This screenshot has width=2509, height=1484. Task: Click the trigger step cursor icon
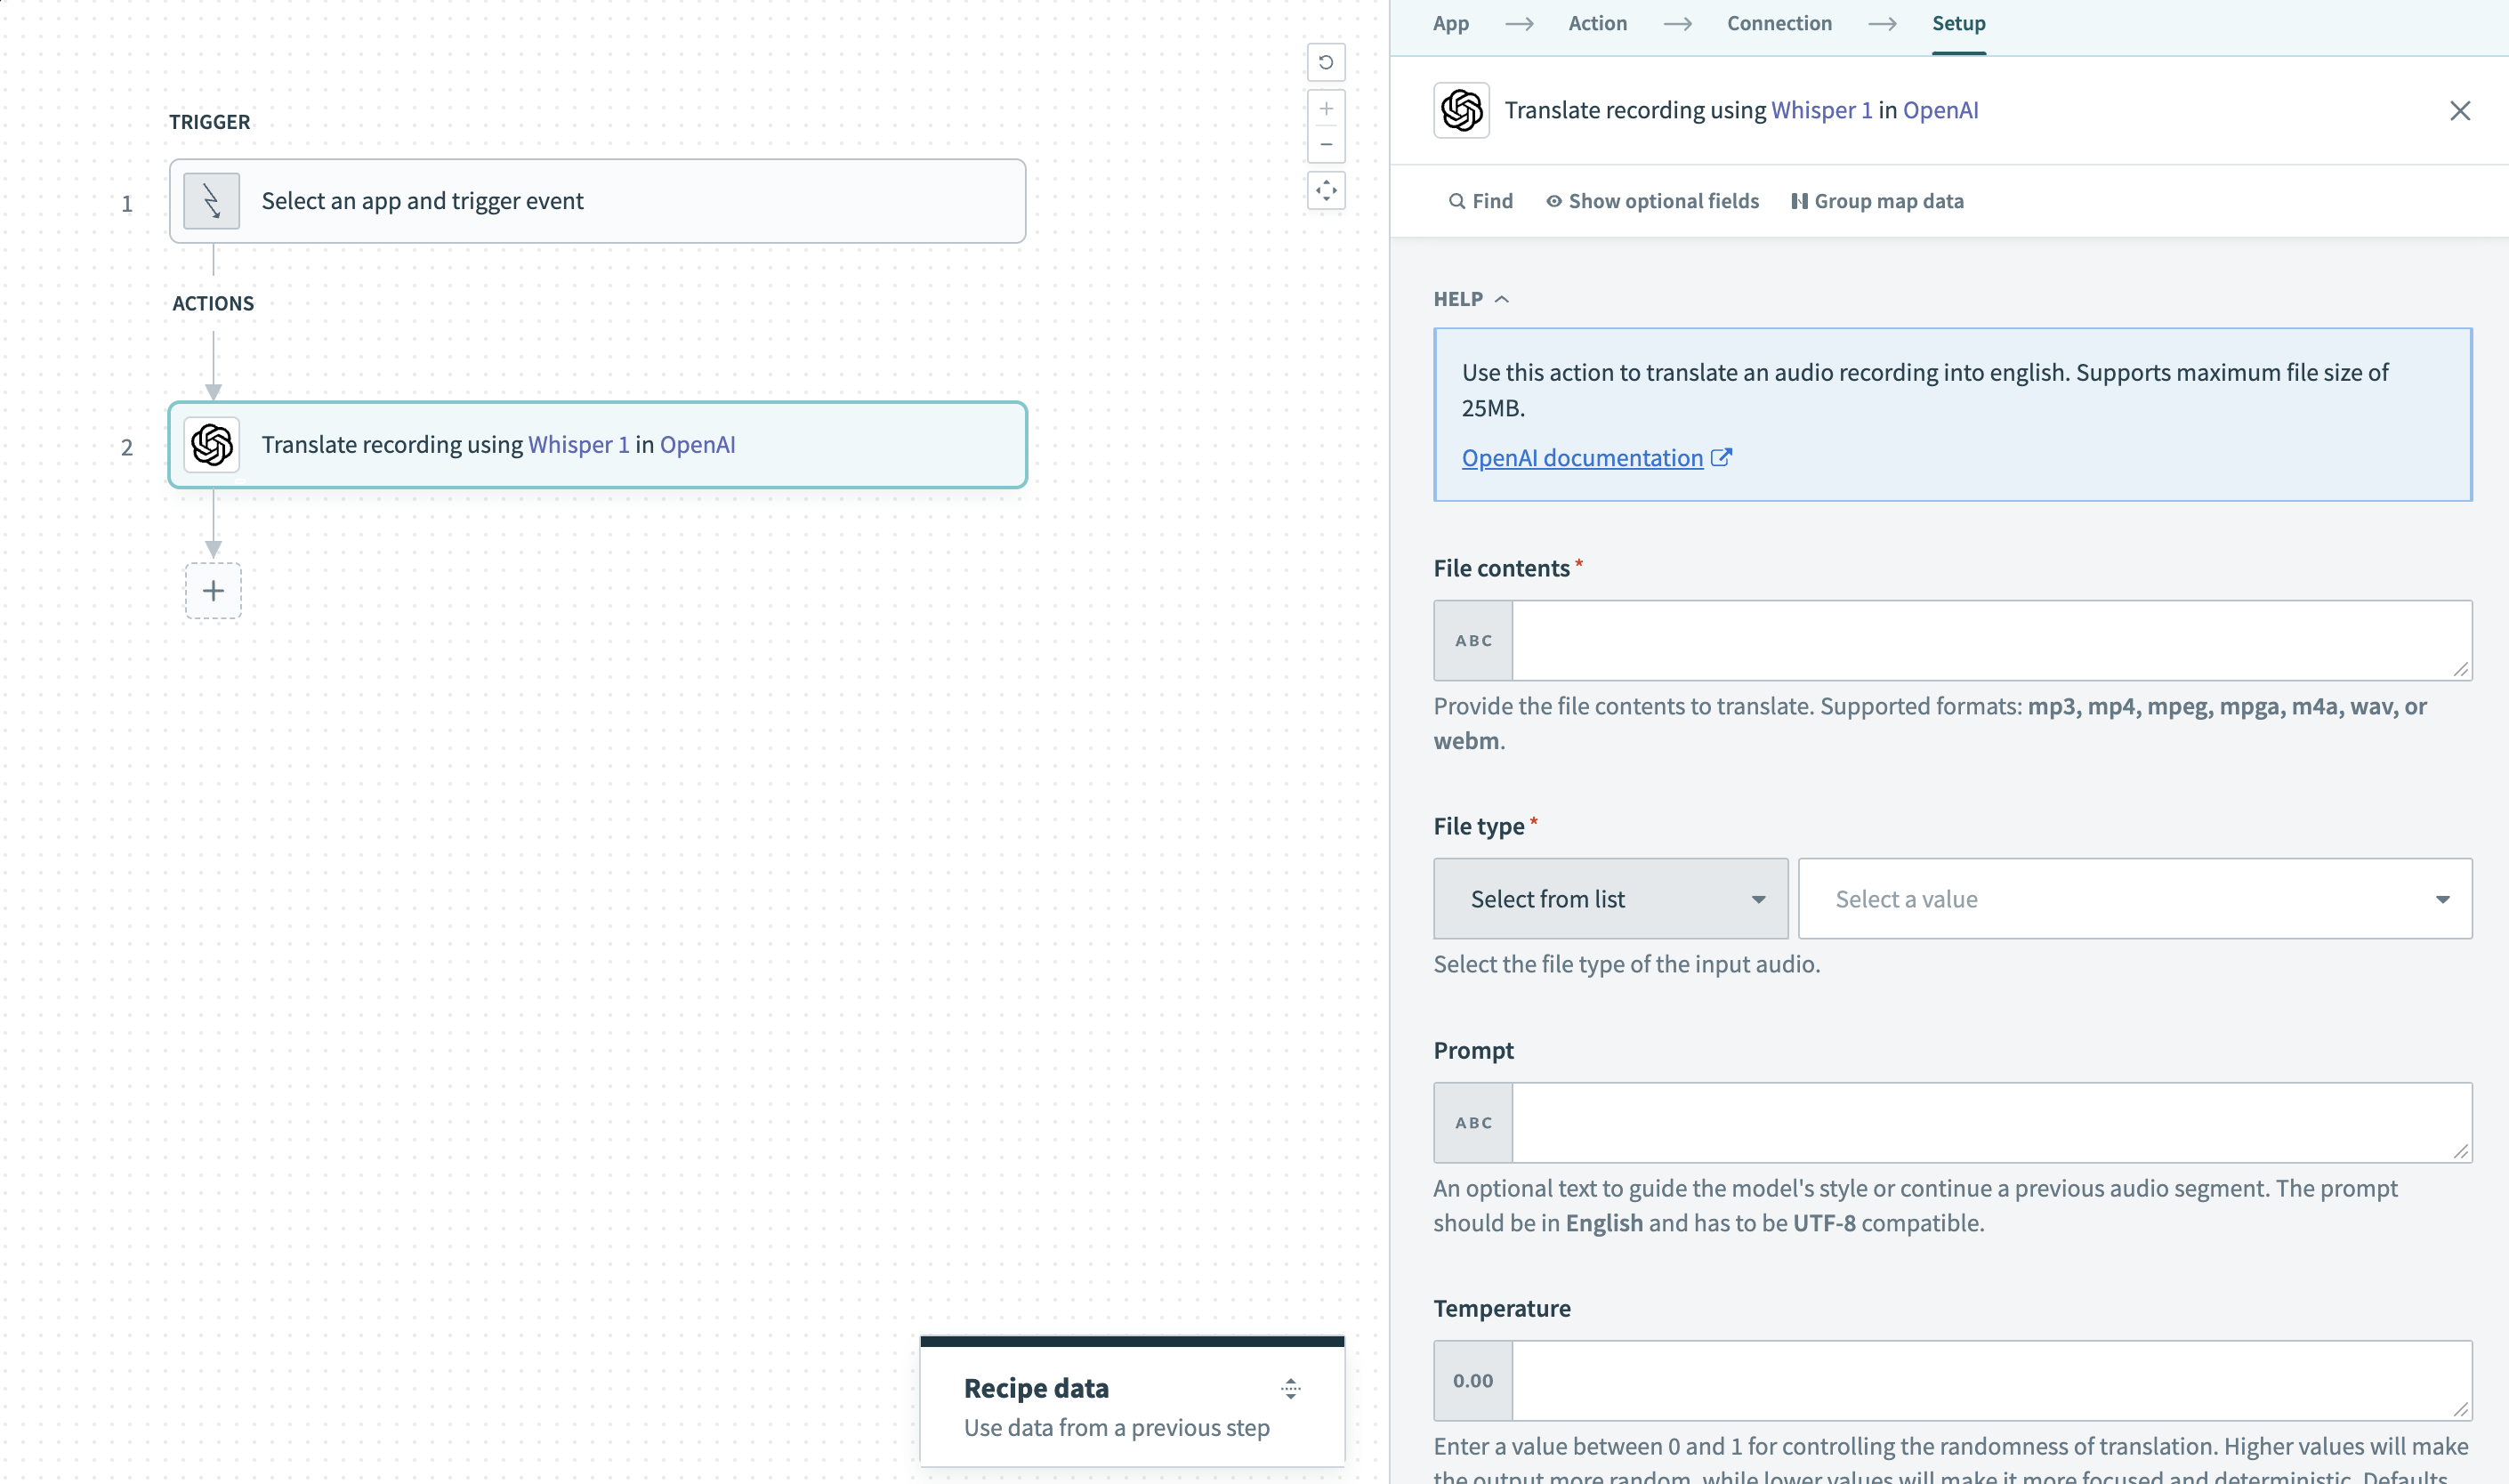[x=212, y=199]
